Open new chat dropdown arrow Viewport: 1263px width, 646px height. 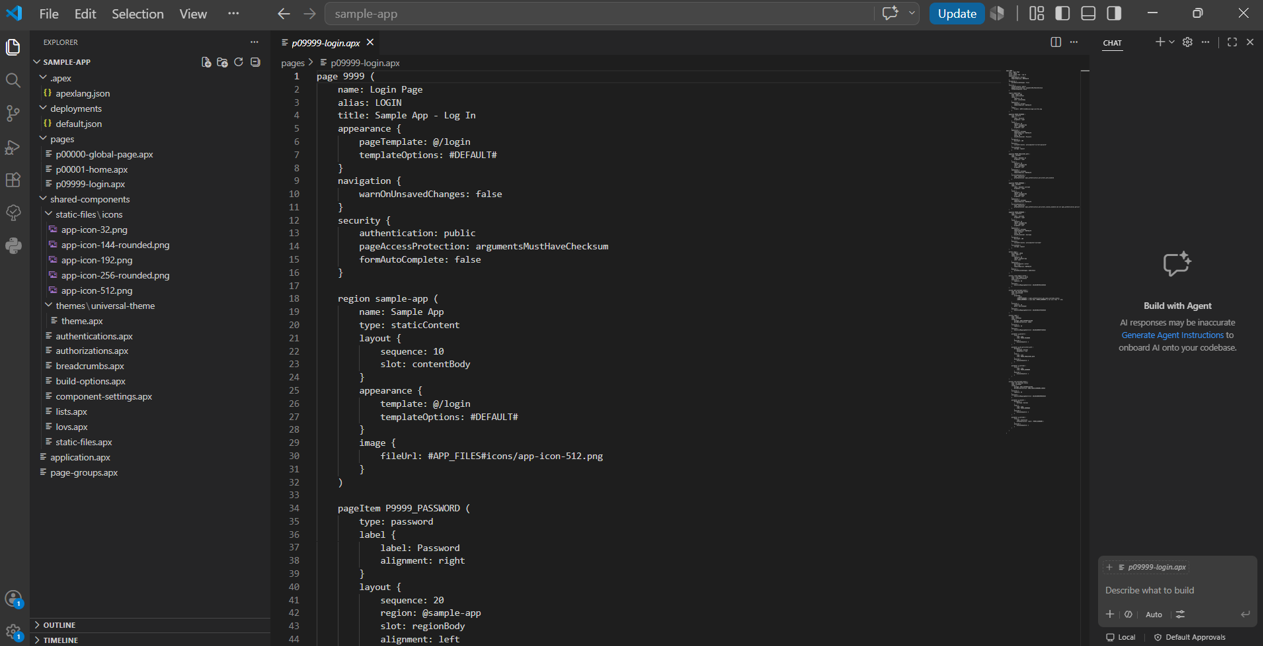coord(1172,42)
